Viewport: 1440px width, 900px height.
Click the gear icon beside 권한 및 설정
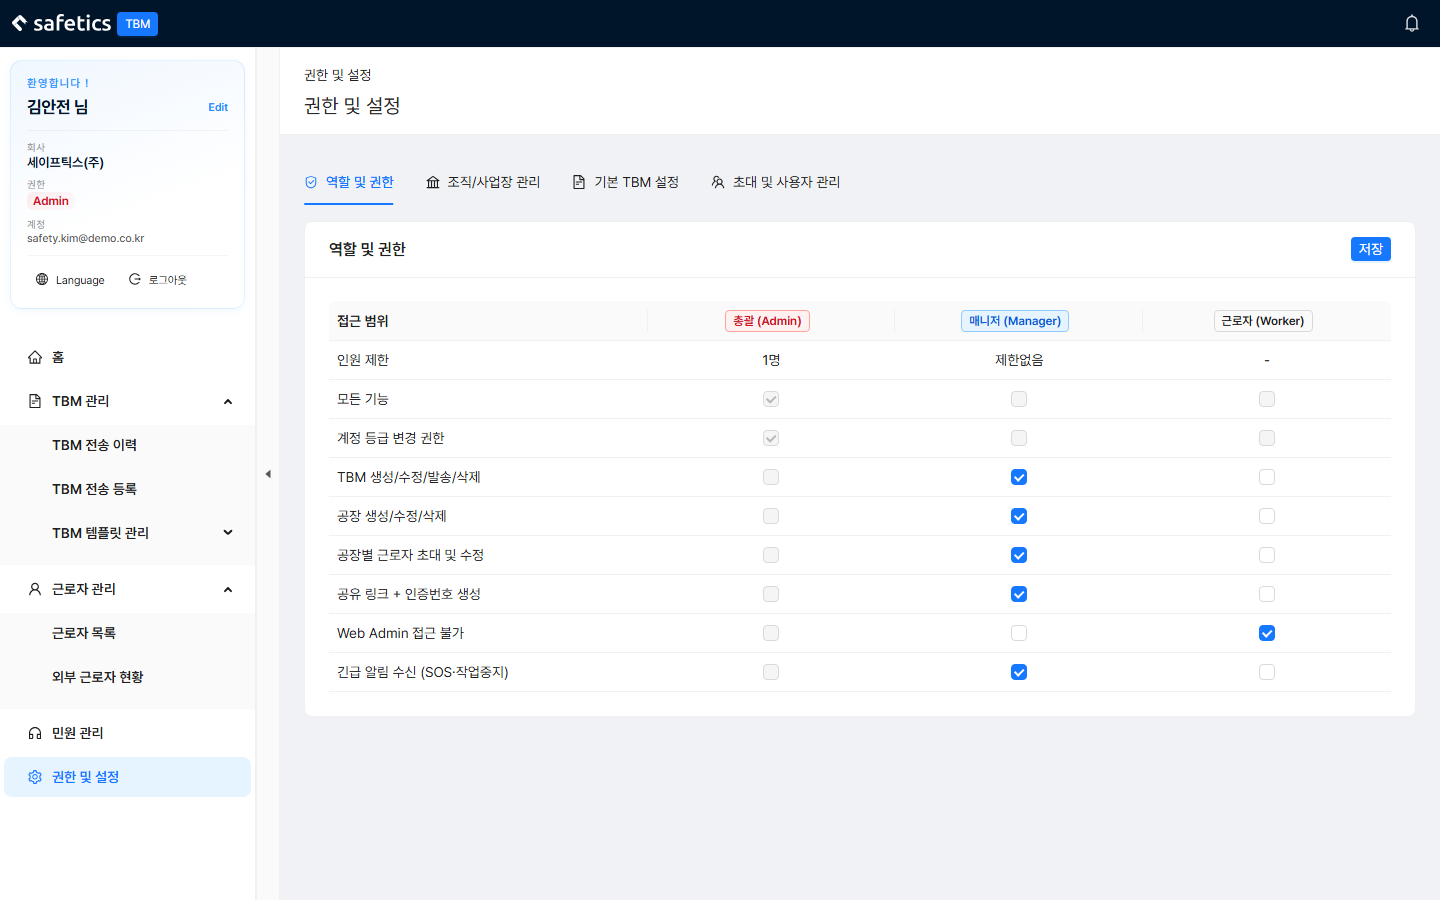point(35,777)
